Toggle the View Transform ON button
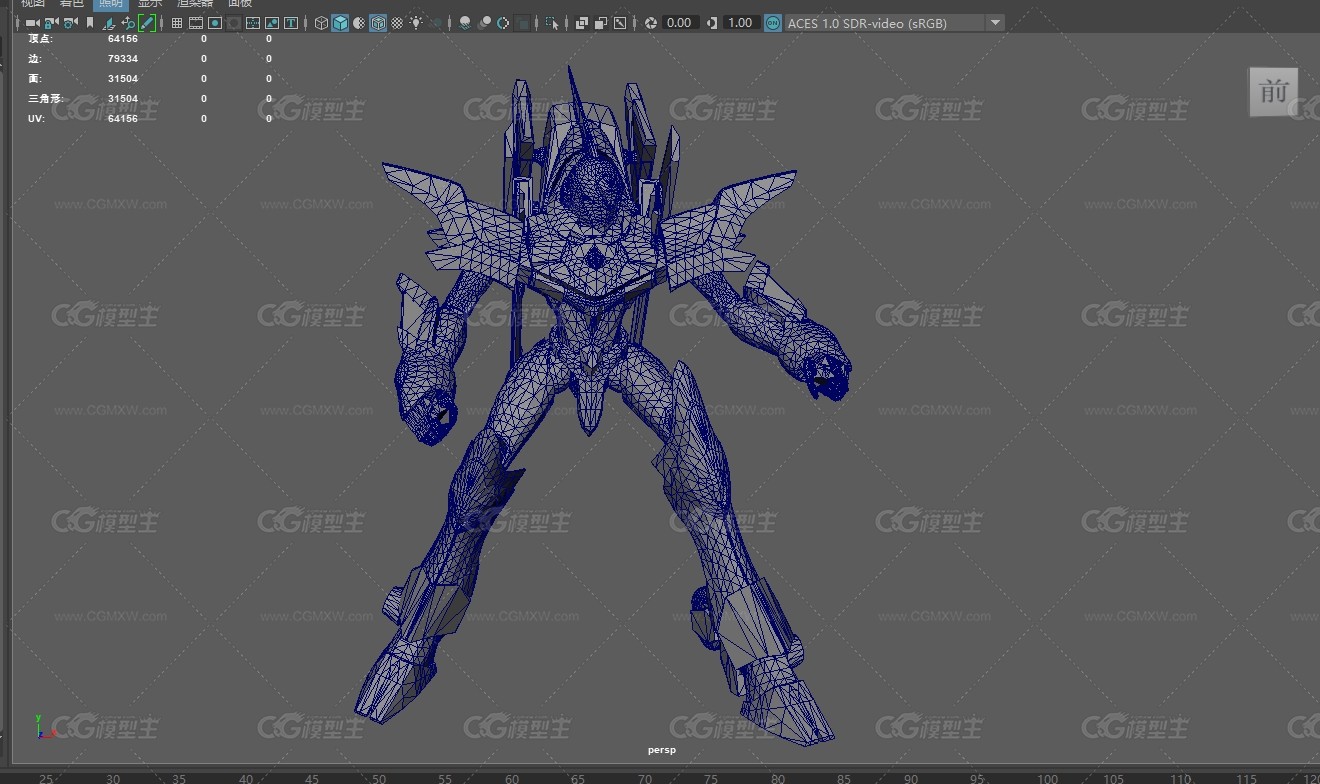 773,22
